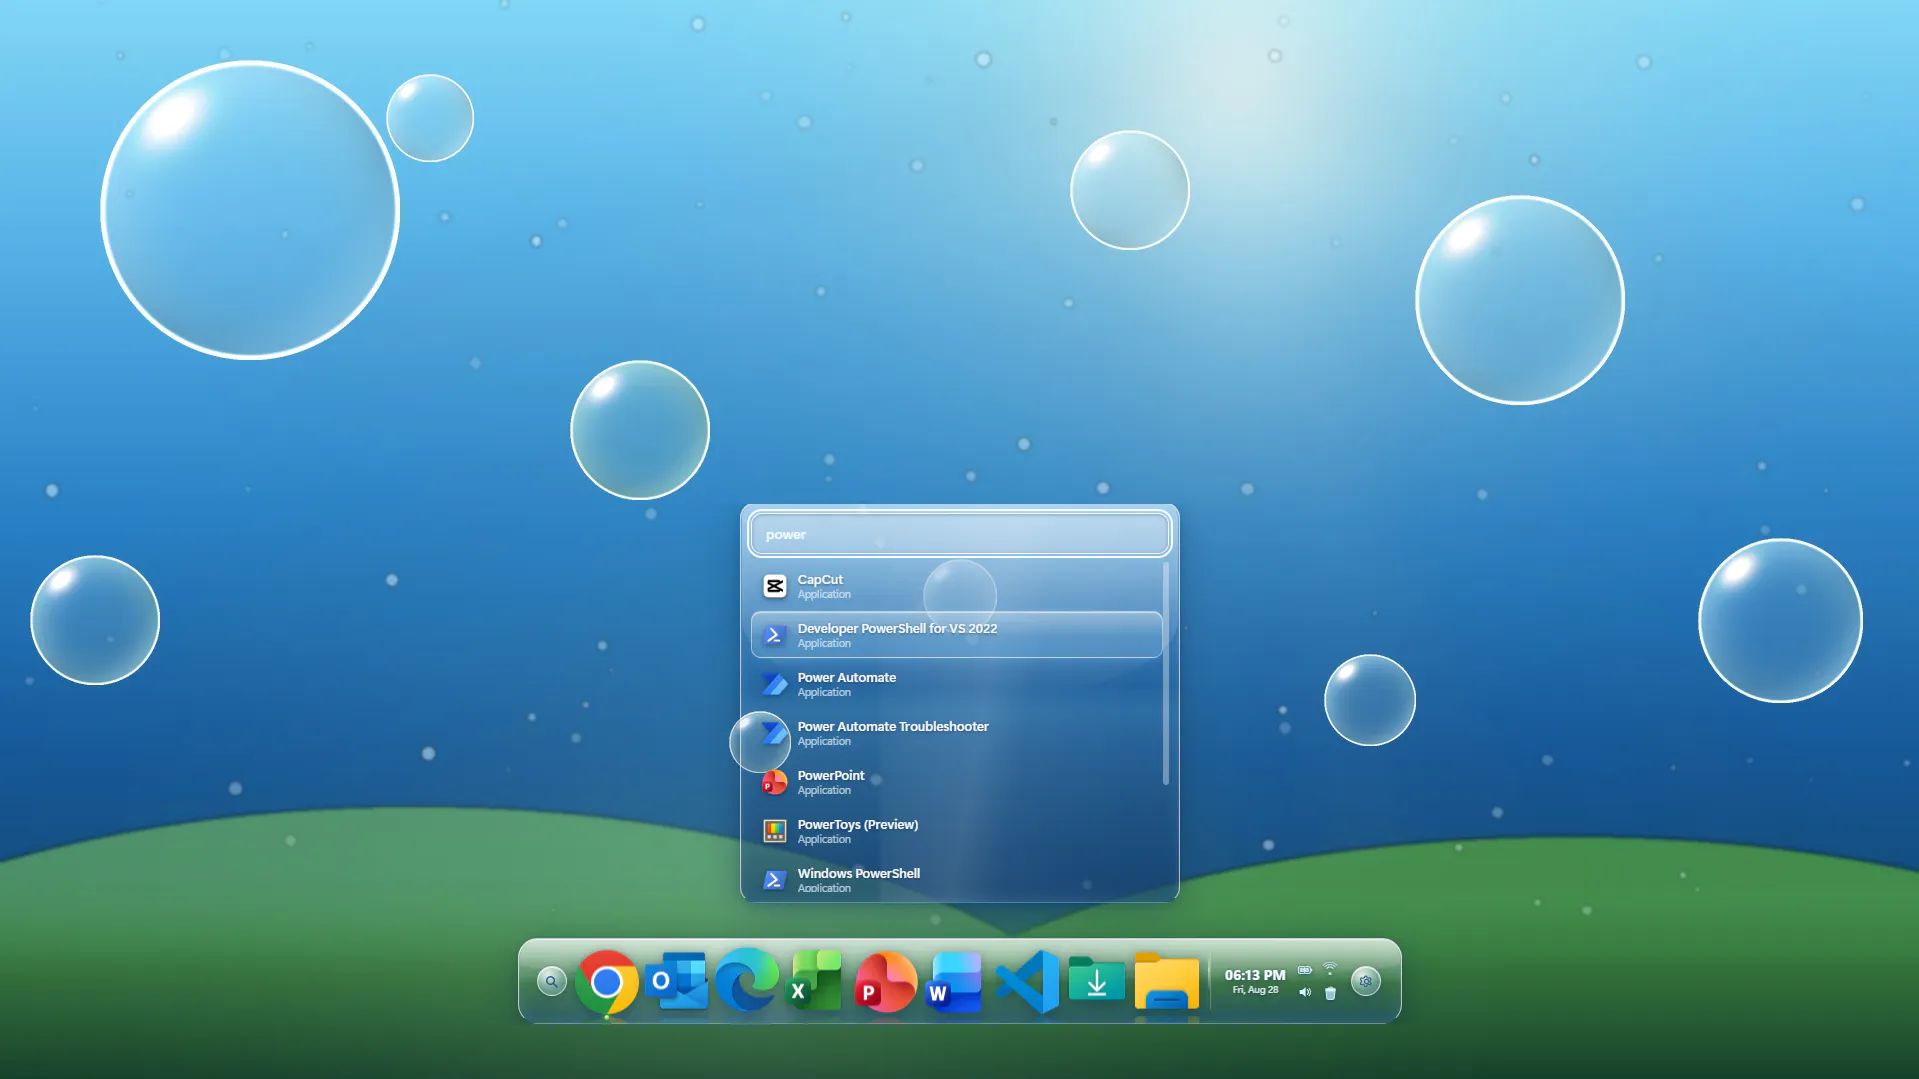Select the CapCut application result
The image size is (1919, 1079).
957,586
